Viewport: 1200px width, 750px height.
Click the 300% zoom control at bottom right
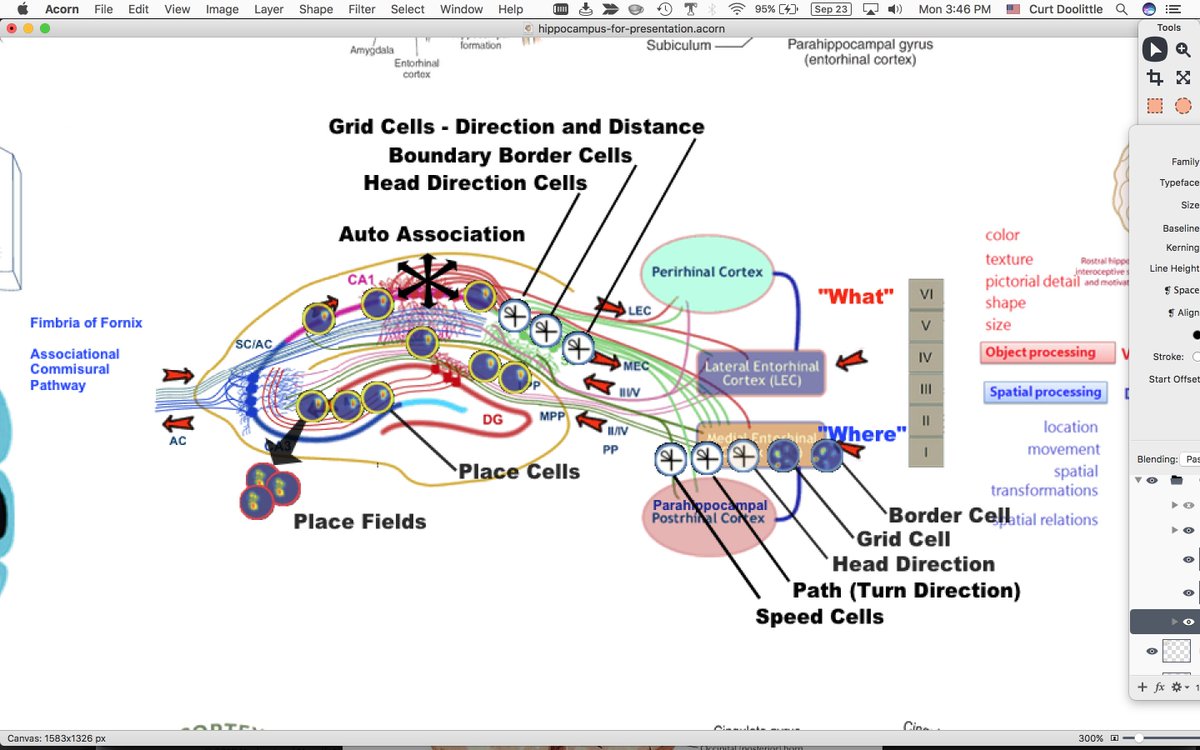pos(1091,738)
